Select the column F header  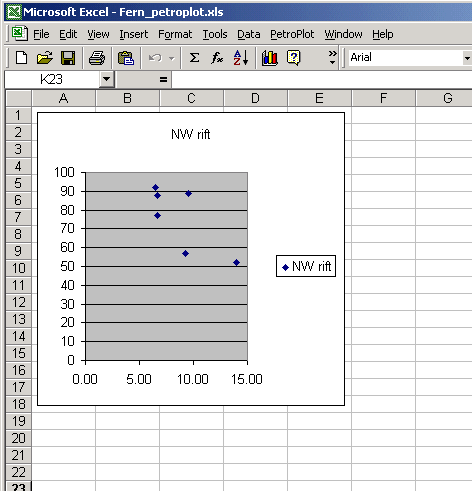pos(383,98)
